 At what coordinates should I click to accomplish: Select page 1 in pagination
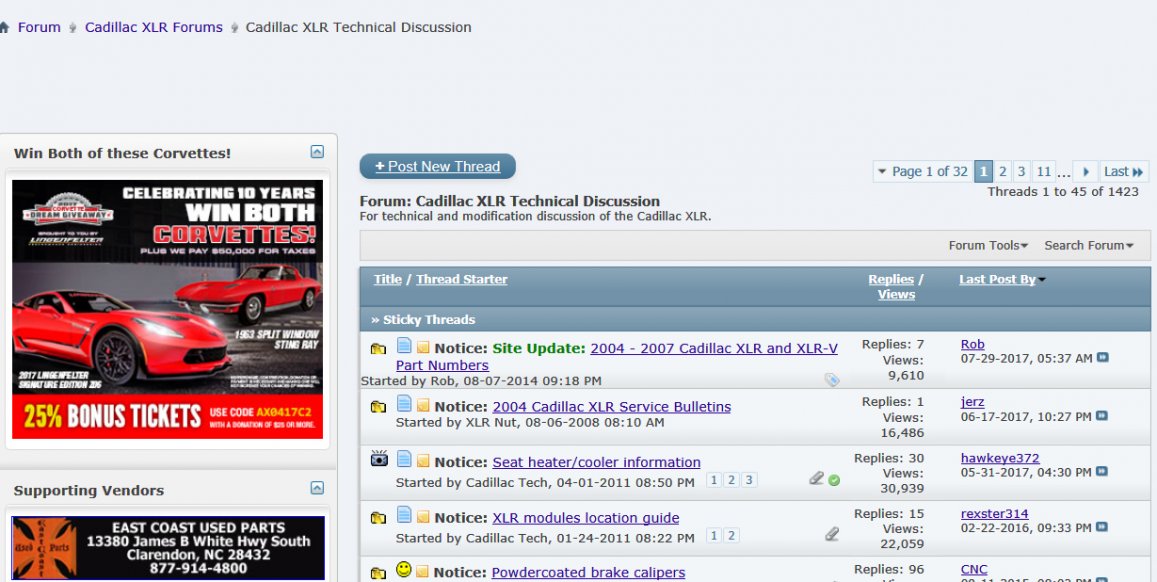click(x=984, y=171)
